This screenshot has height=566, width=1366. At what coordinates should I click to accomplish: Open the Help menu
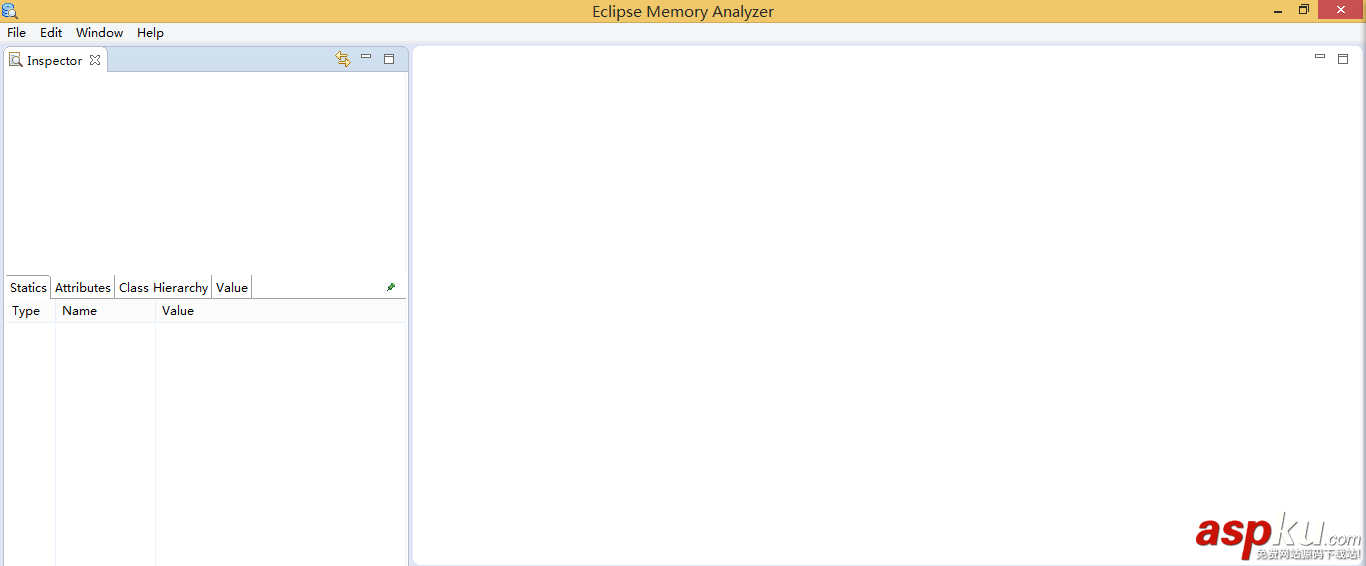pos(150,32)
